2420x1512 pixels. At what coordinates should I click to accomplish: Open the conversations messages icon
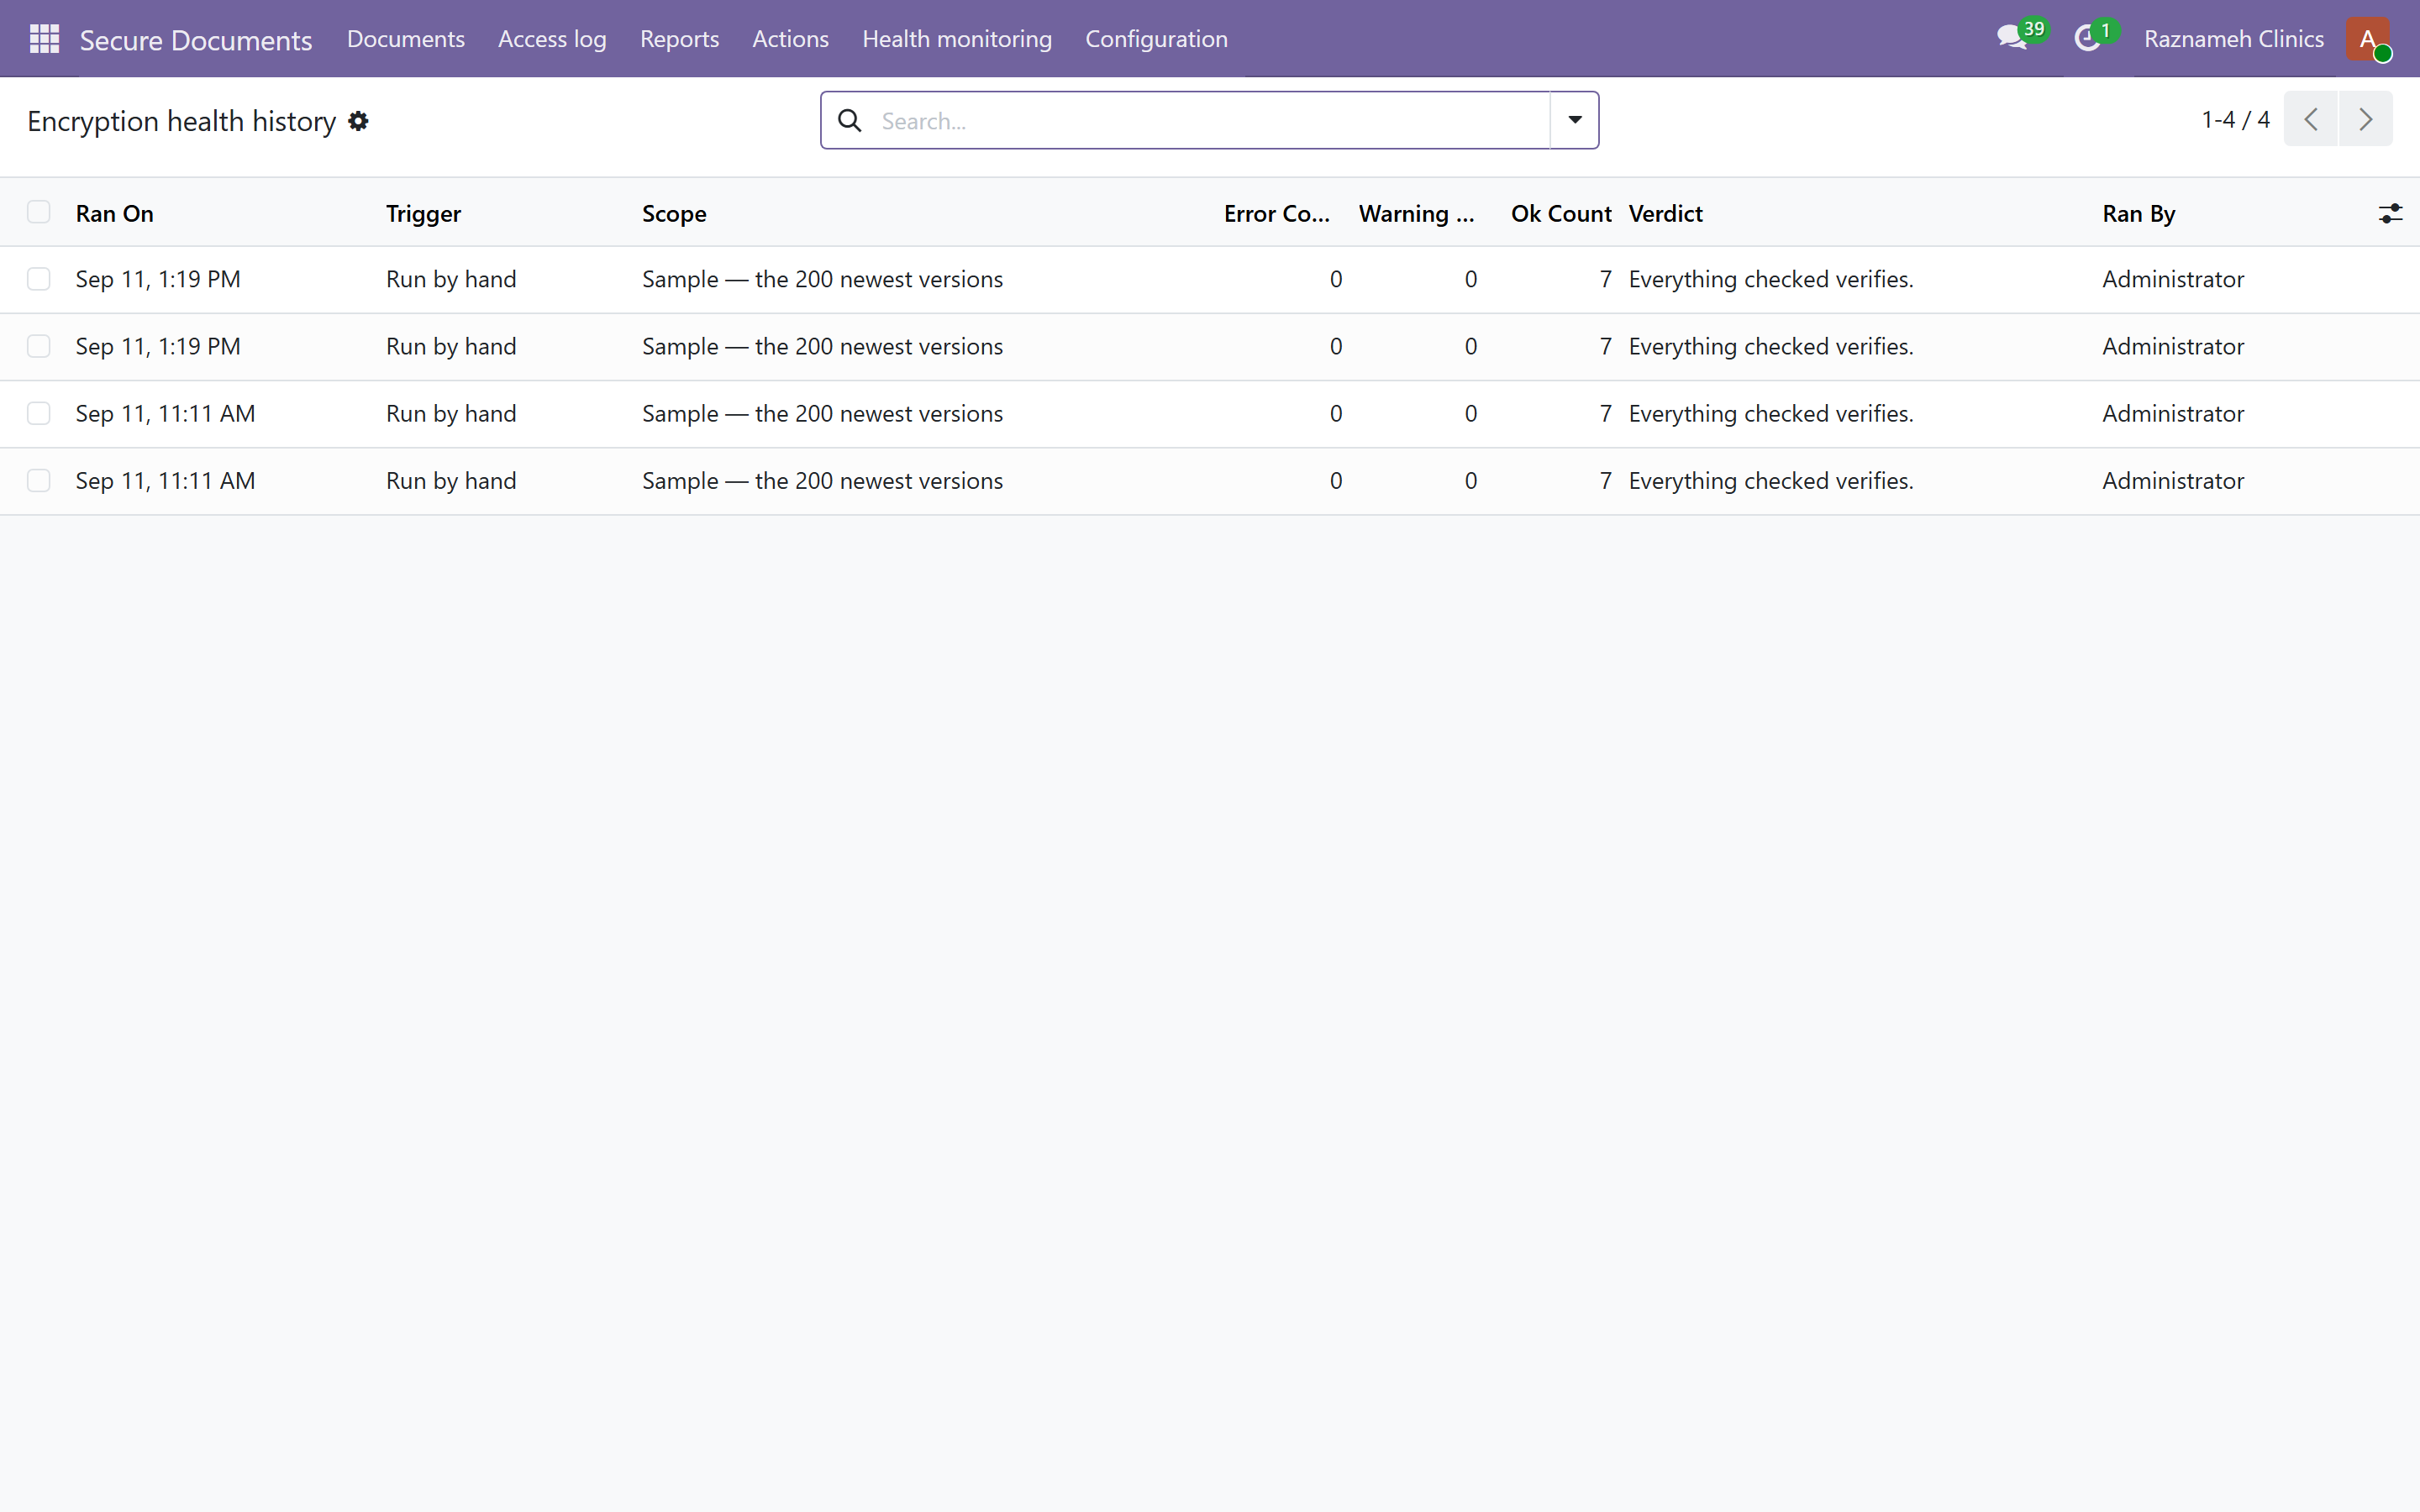tap(2011, 39)
